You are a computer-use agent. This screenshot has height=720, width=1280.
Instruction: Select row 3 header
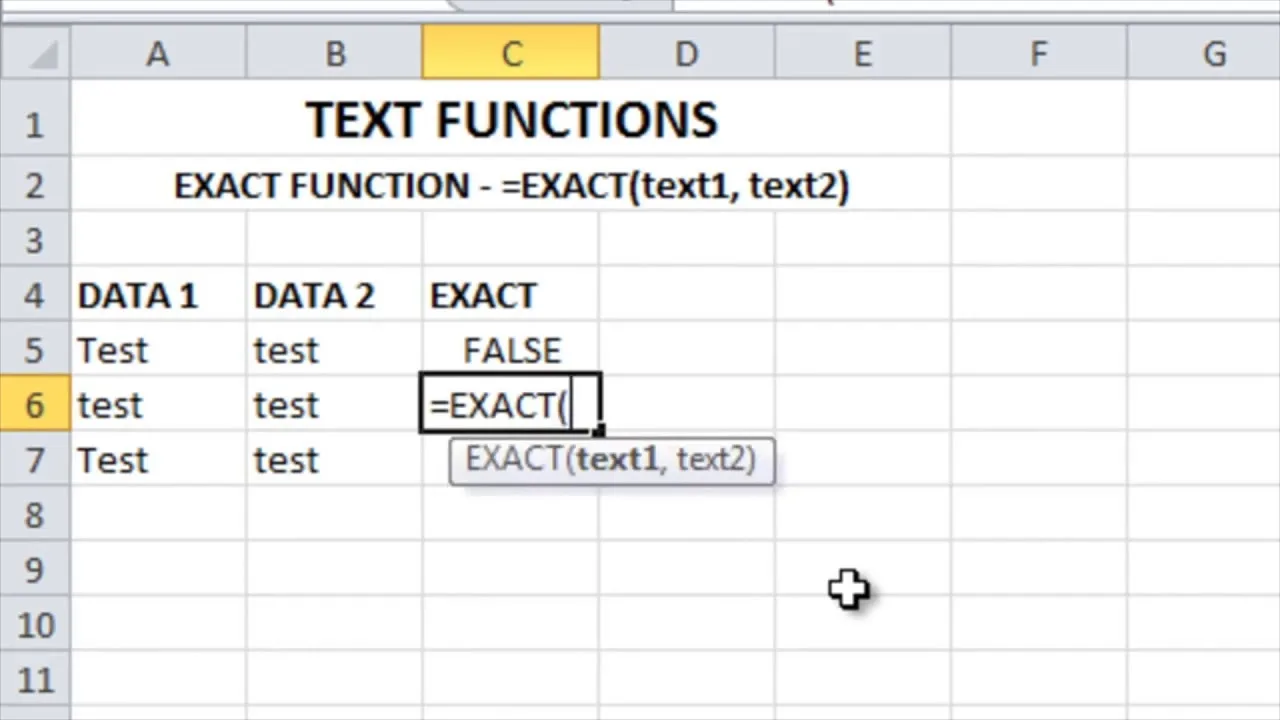[35, 240]
